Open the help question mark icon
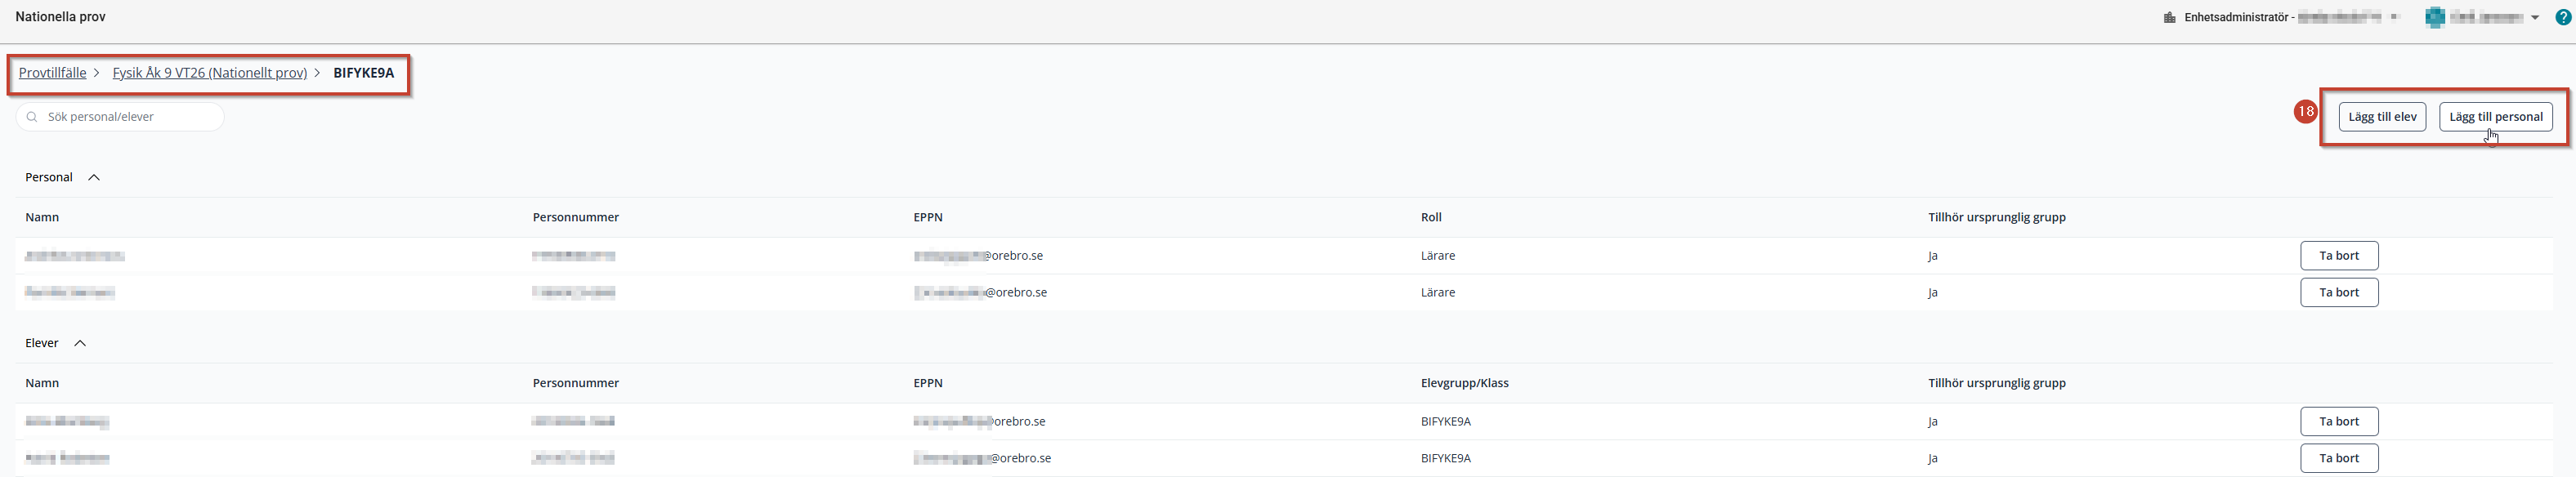Image resolution: width=2576 pixels, height=477 pixels. tap(2563, 17)
